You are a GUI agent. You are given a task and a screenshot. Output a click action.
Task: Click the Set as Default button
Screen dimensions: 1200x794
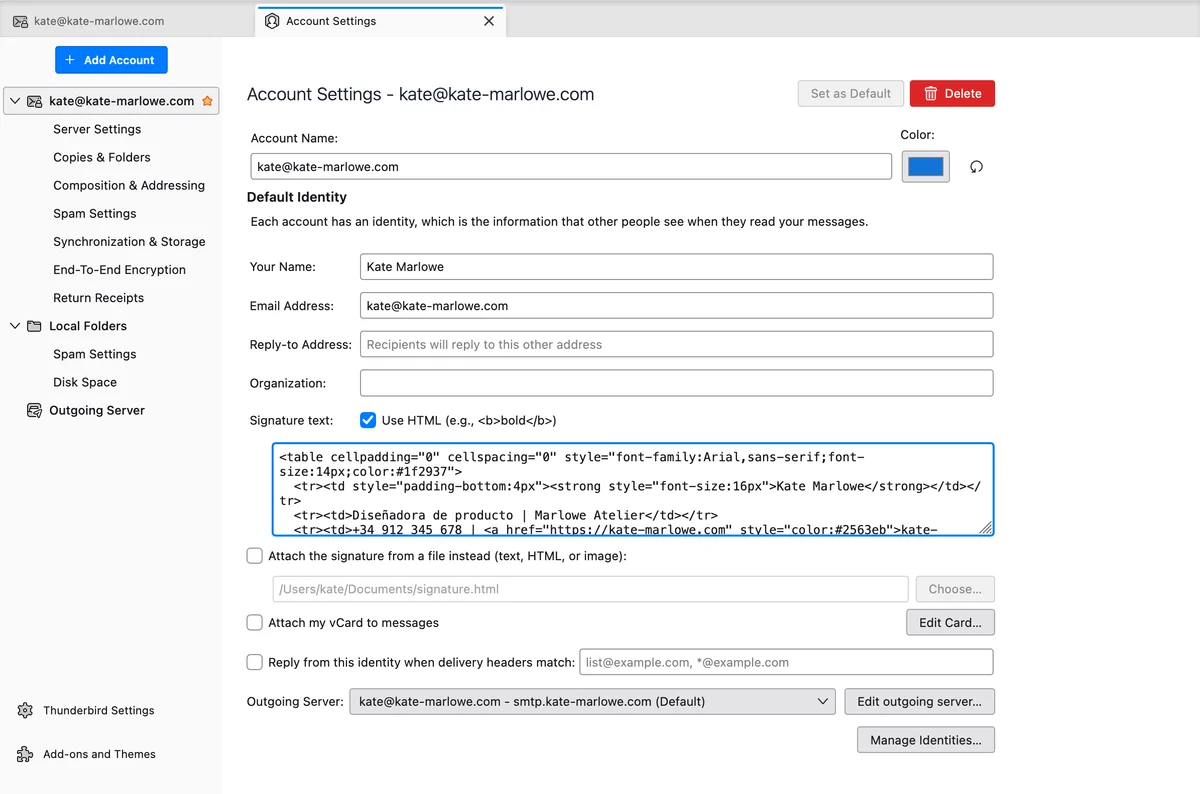[851, 93]
